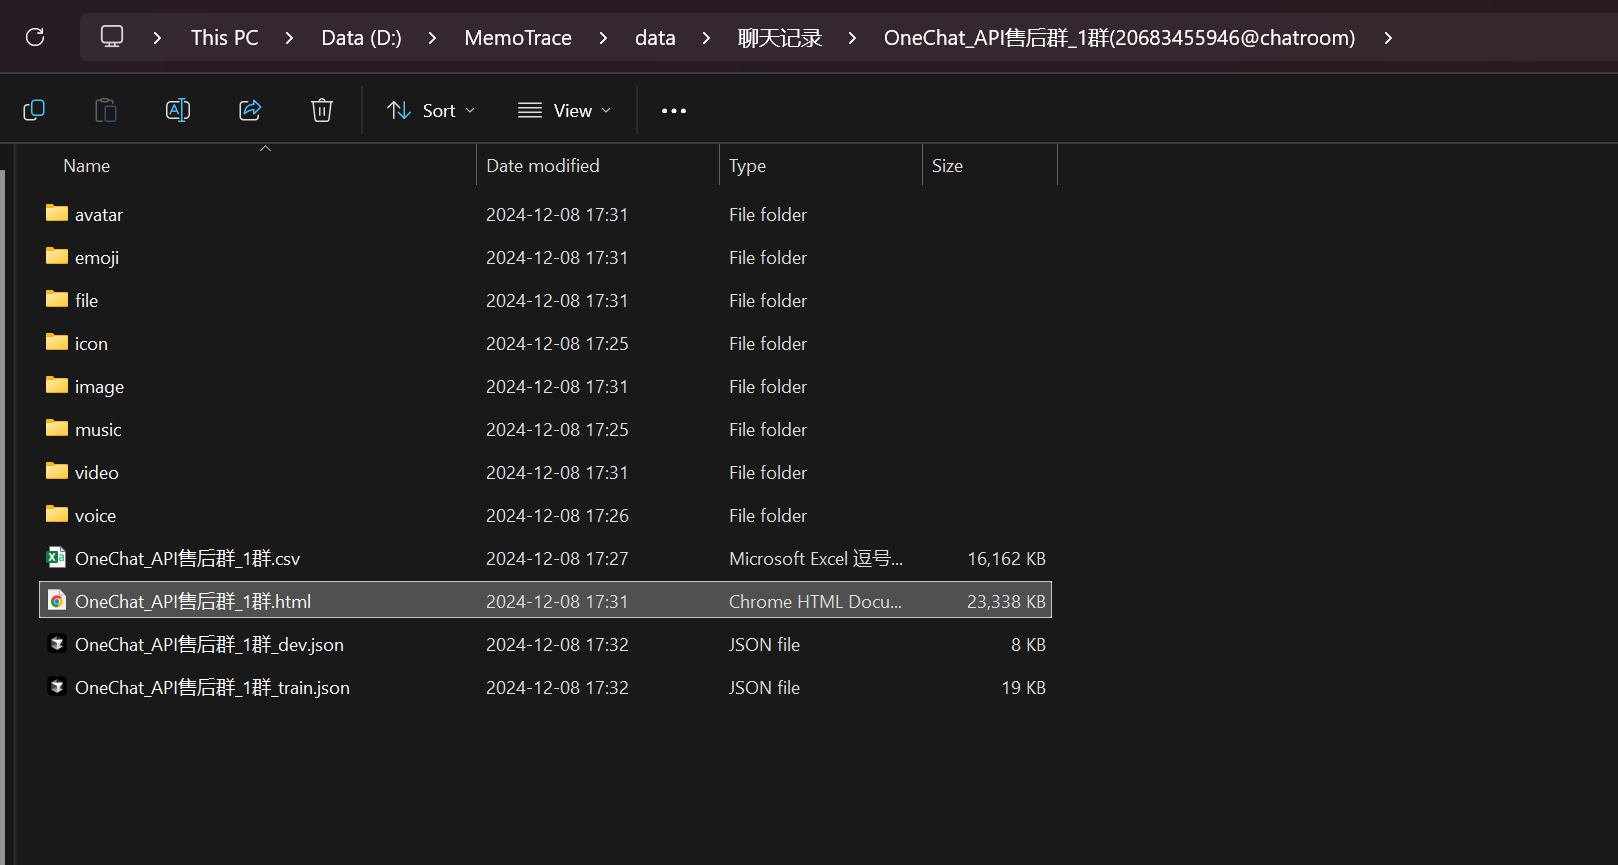This screenshot has height=865, width=1618.
Task: Select the icon folder's icon
Action: pos(57,342)
